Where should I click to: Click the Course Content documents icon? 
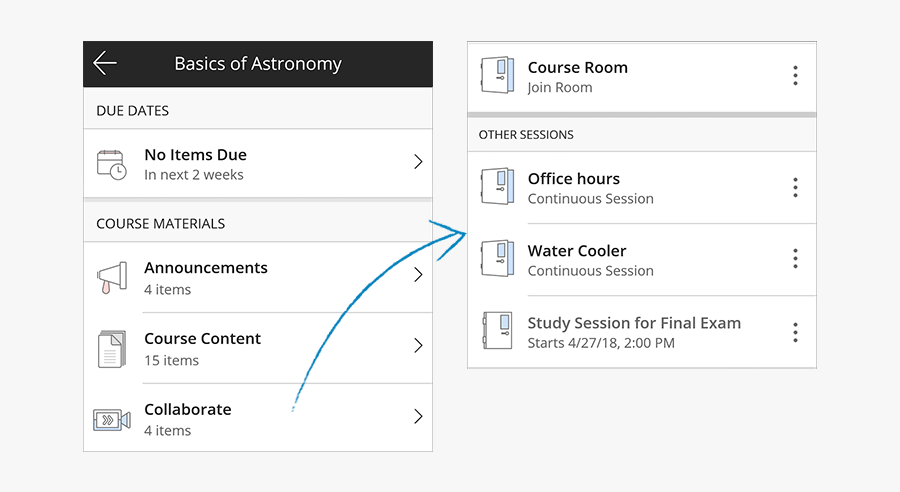coord(111,348)
